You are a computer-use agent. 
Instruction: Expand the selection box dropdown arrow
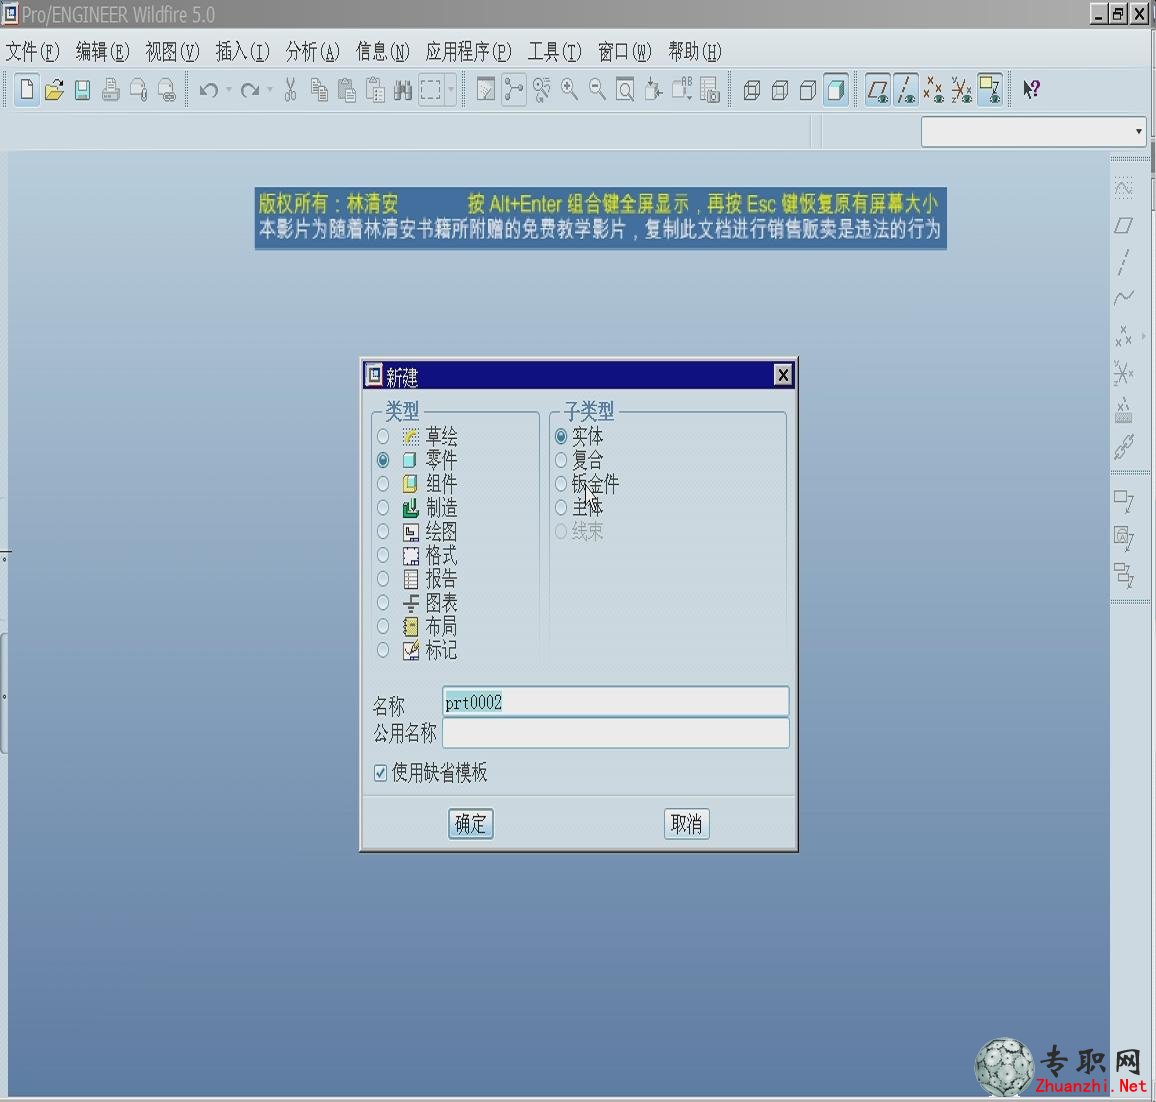pos(450,90)
